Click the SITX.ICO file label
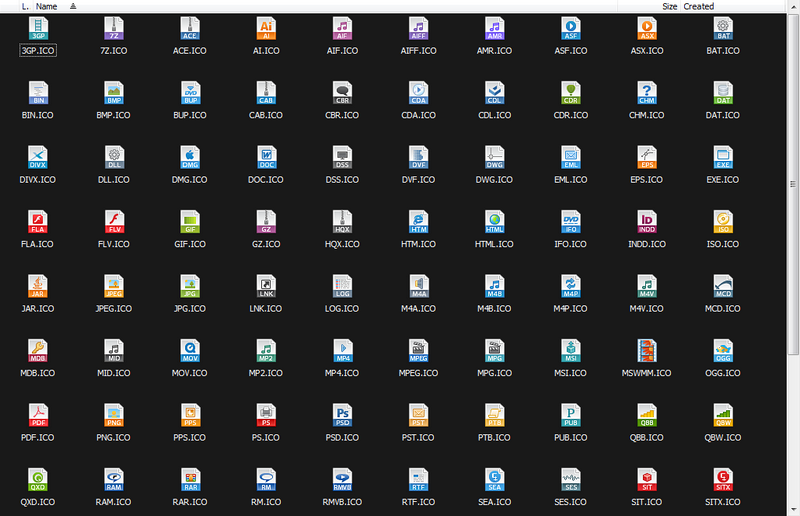 point(722,502)
